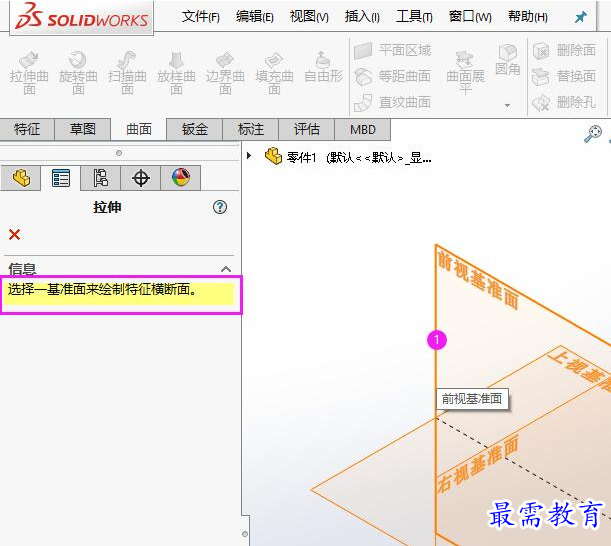Viewport: 611px width, 546px height.
Task: Pin the menu bar with pushpin icon
Action: [x=581, y=17]
